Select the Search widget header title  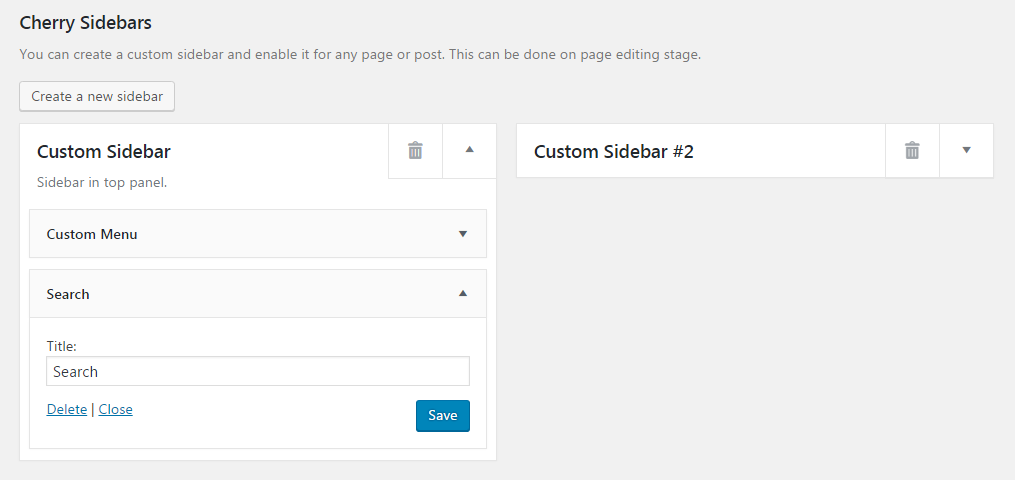[x=68, y=294]
